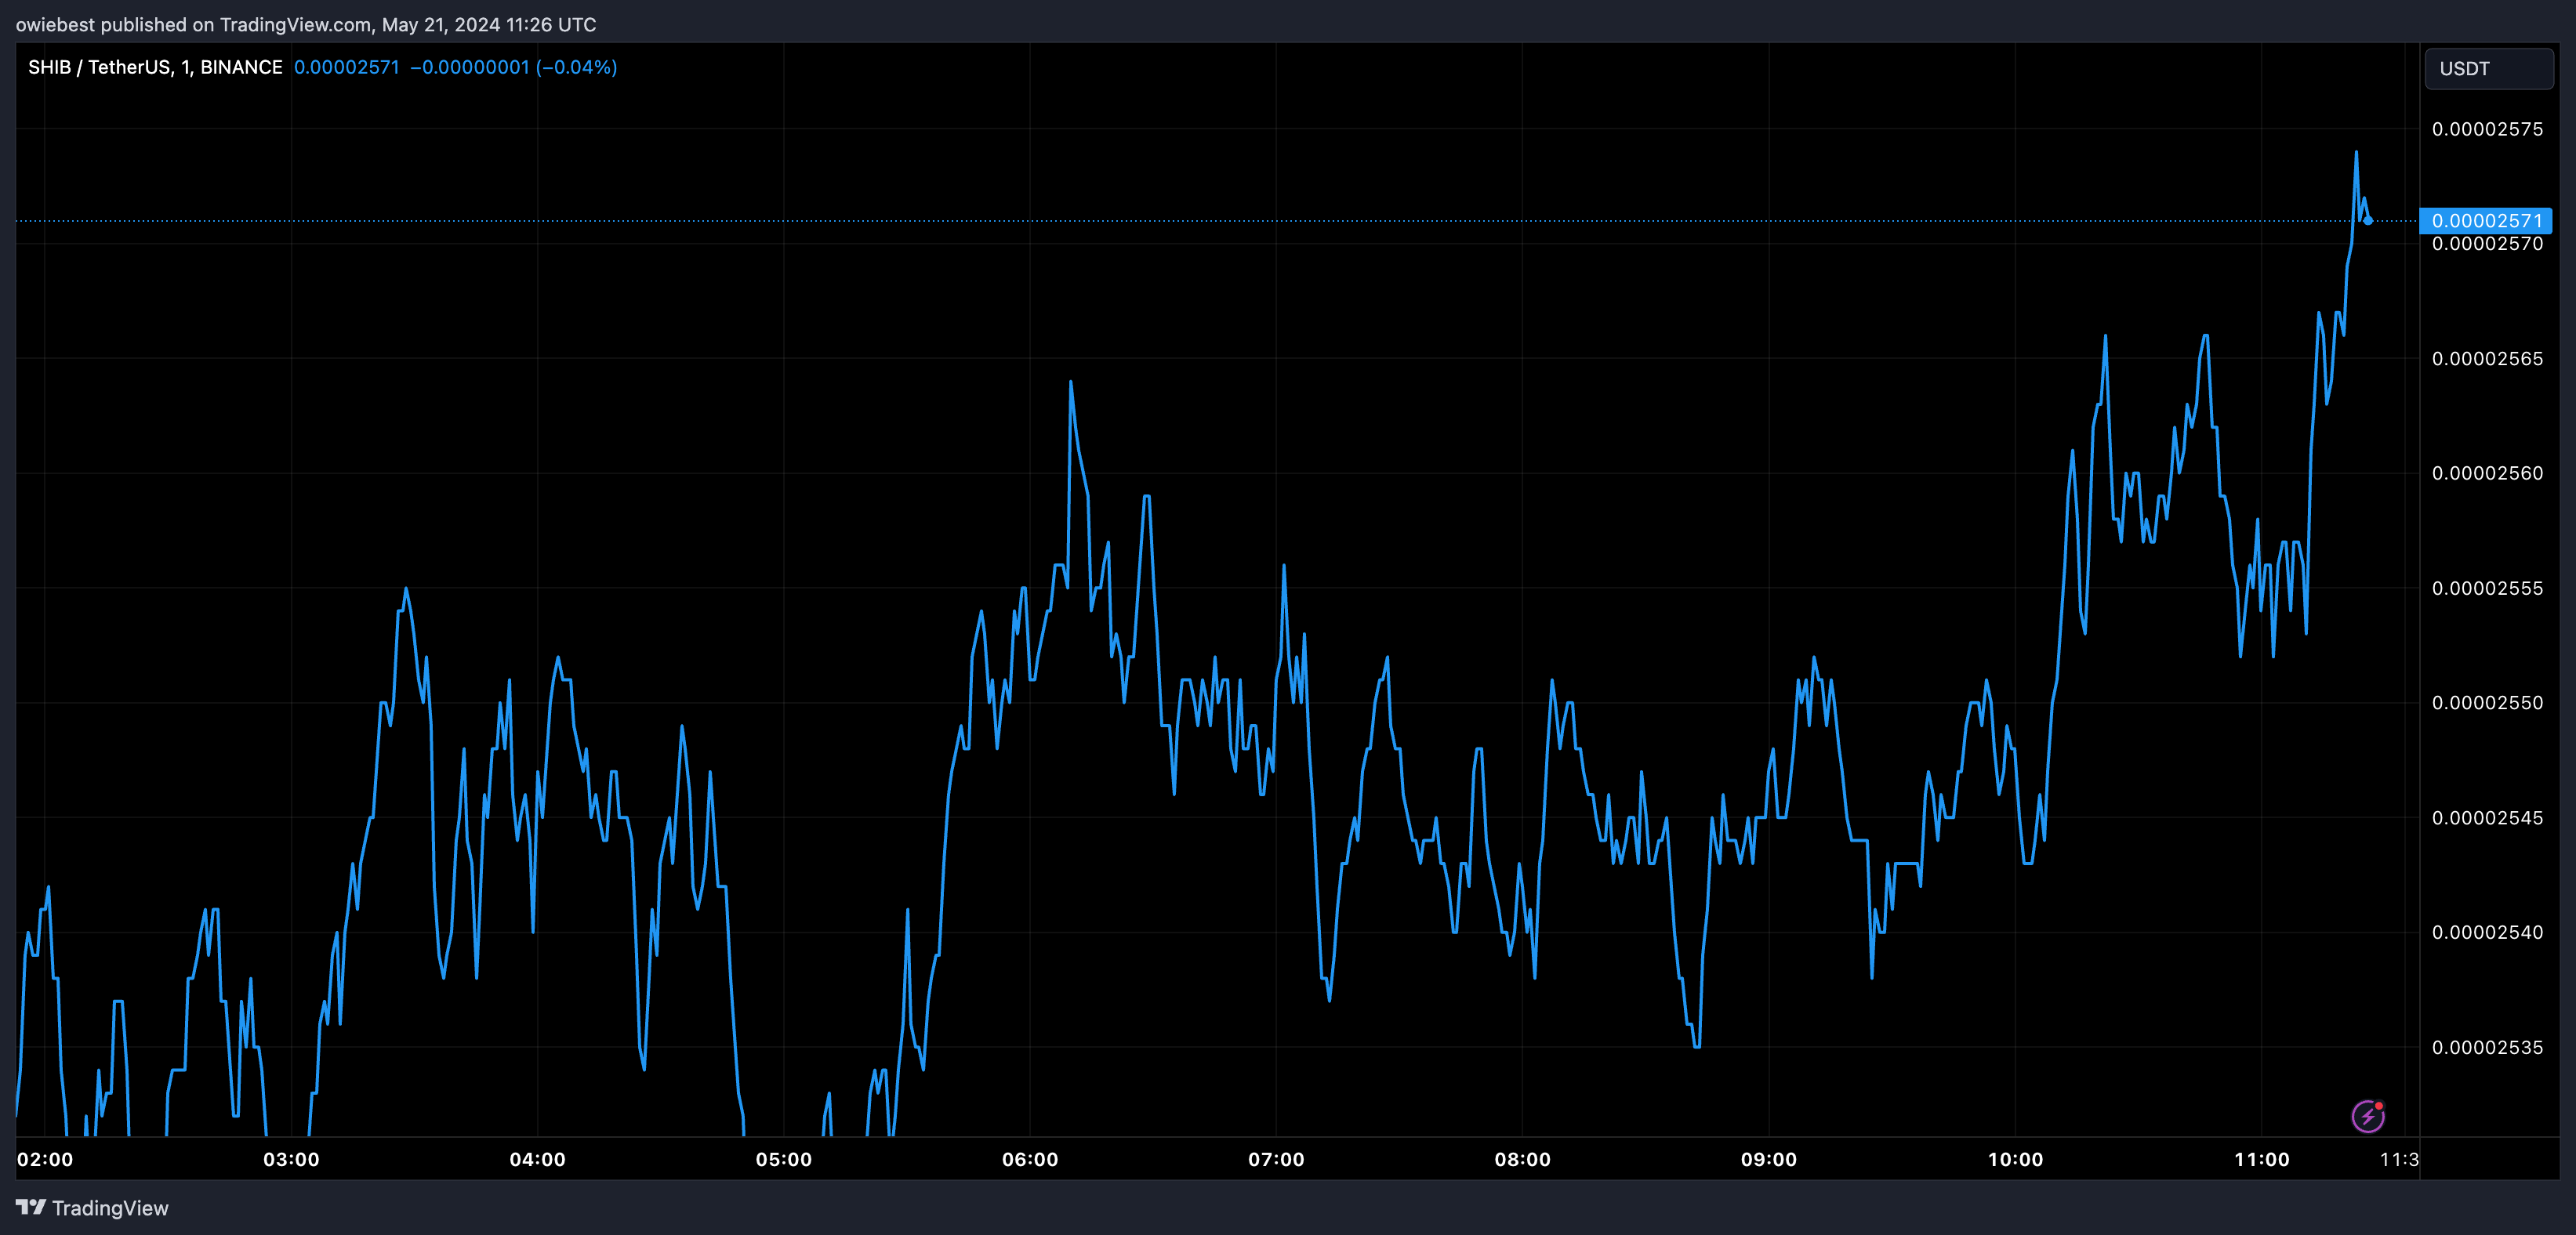Click the 0.00002550 price scale label
Image resolution: width=2576 pixels, height=1235 pixels.
click(x=2486, y=703)
